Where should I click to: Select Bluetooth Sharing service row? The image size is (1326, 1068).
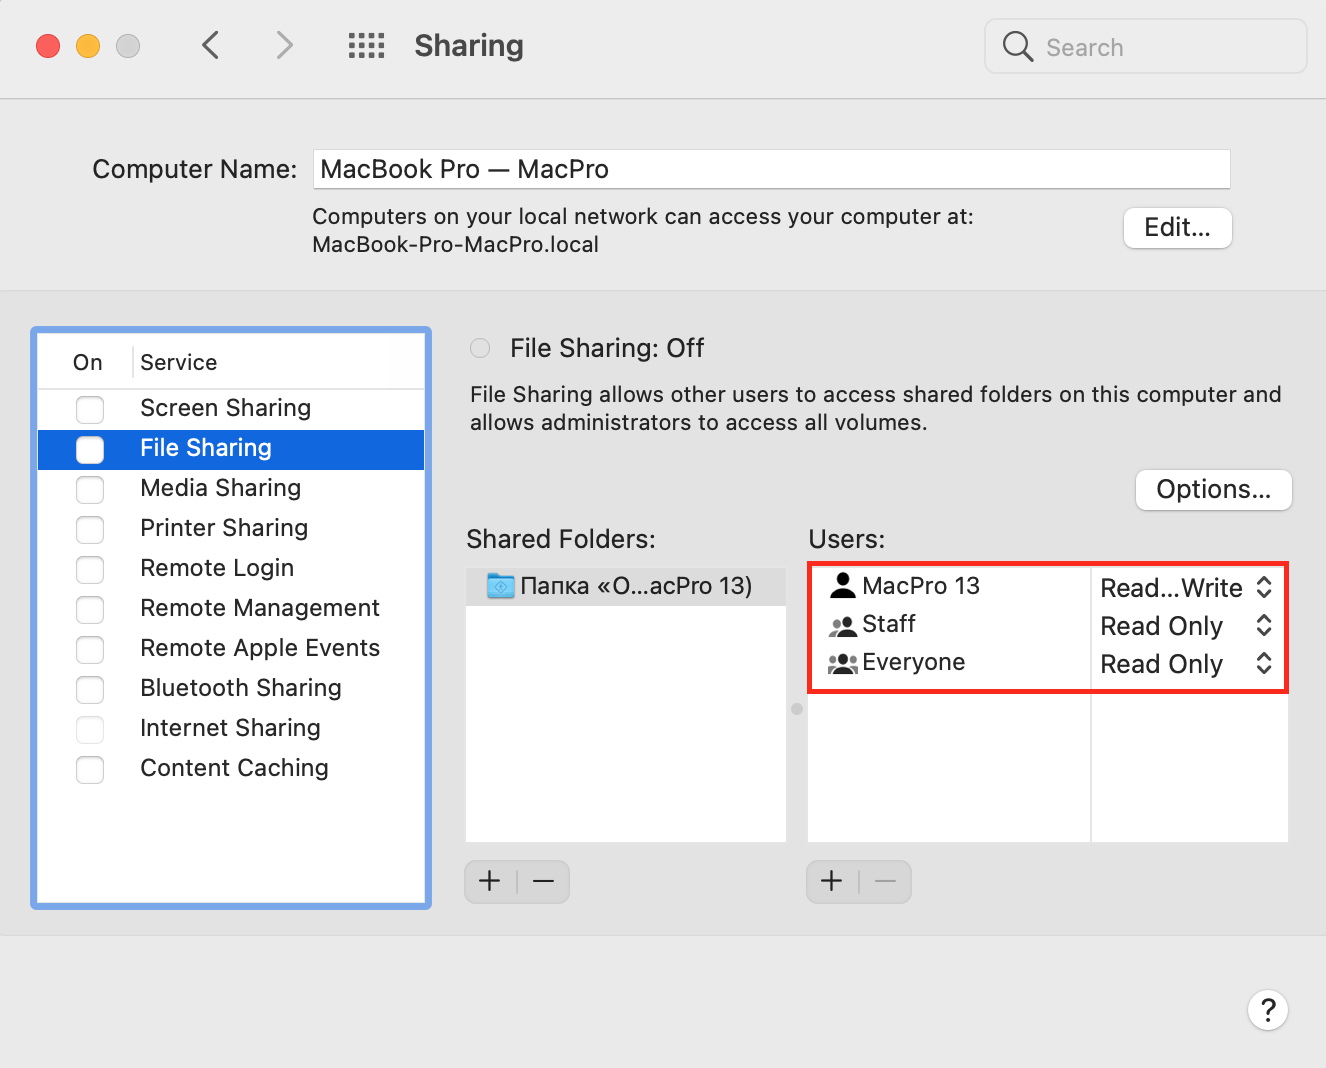(231, 689)
